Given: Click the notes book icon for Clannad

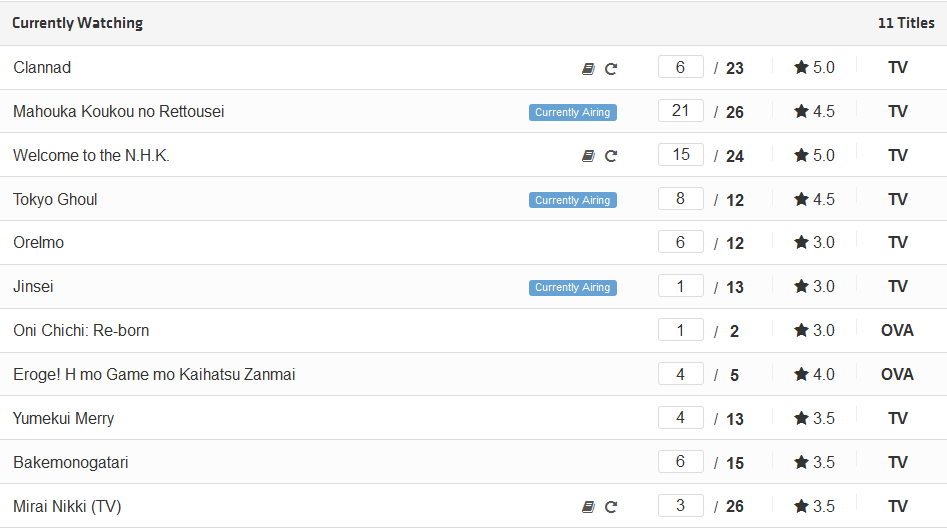Looking at the screenshot, I should pyautogui.click(x=588, y=69).
